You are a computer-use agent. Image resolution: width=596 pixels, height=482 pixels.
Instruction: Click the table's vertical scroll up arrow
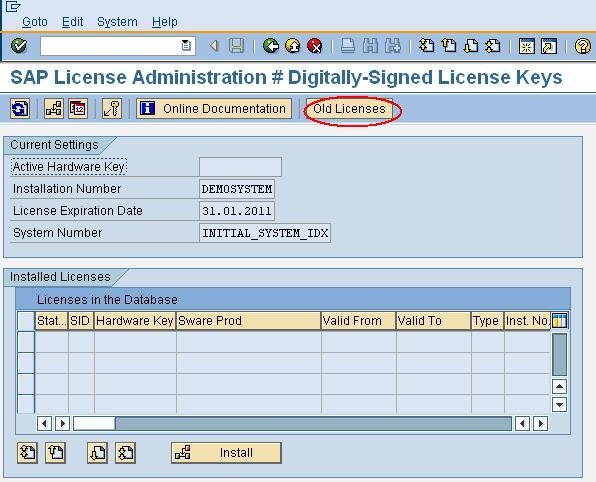pyautogui.click(x=560, y=387)
